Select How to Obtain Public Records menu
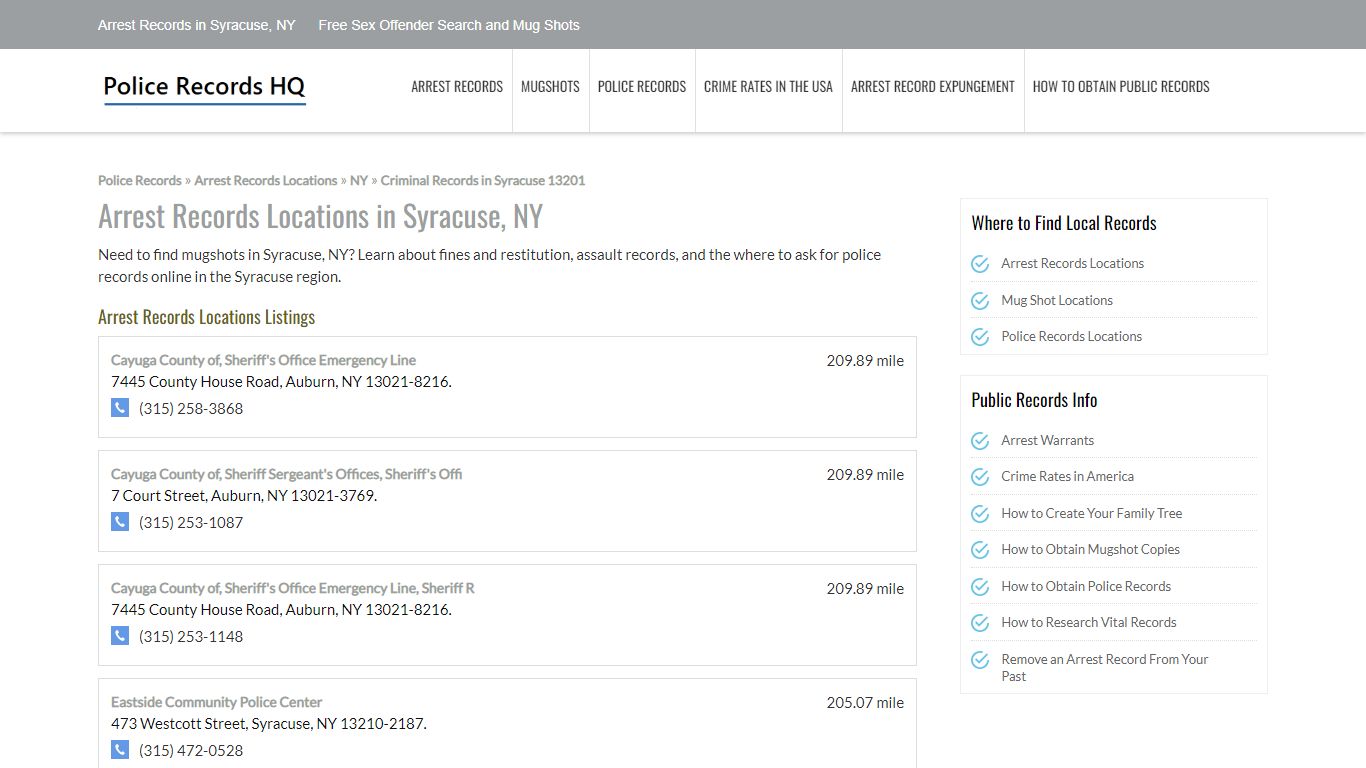This screenshot has width=1366, height=768. click(x=1121, y=87)
